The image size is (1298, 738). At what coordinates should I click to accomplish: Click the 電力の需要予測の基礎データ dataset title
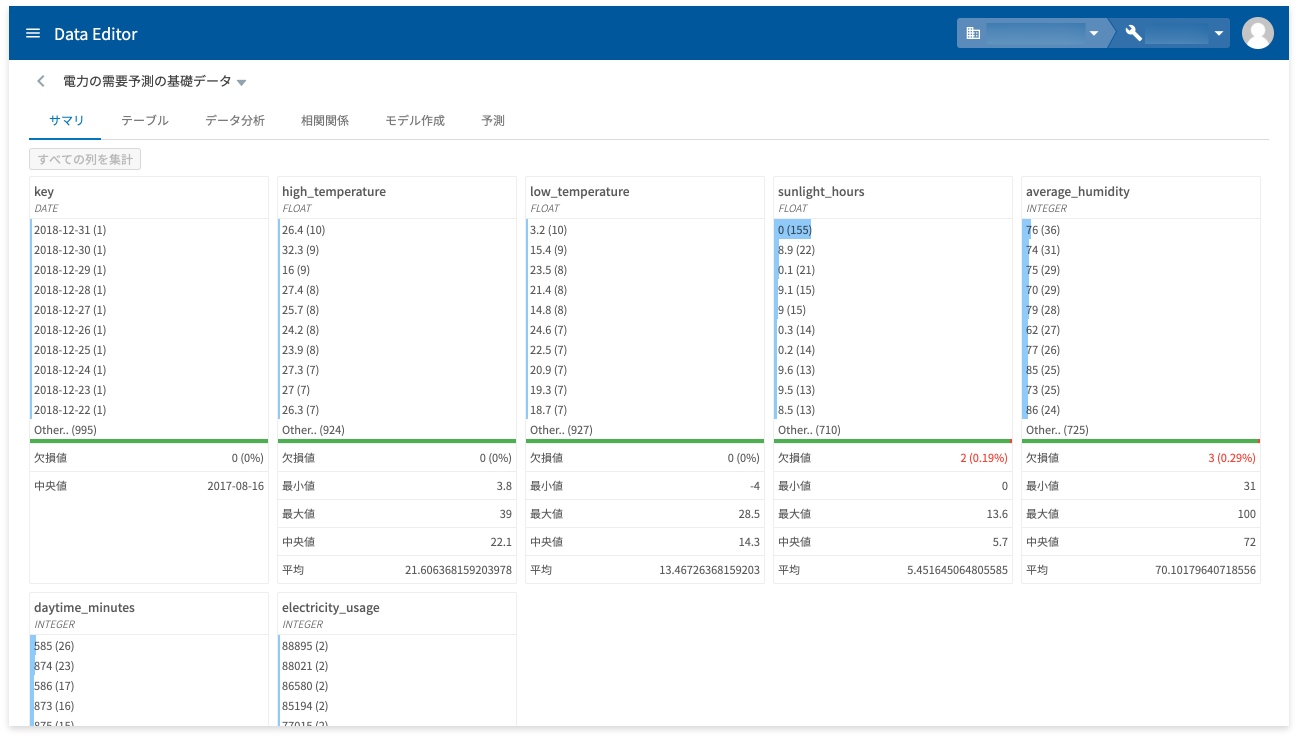(x=147, y=81)
